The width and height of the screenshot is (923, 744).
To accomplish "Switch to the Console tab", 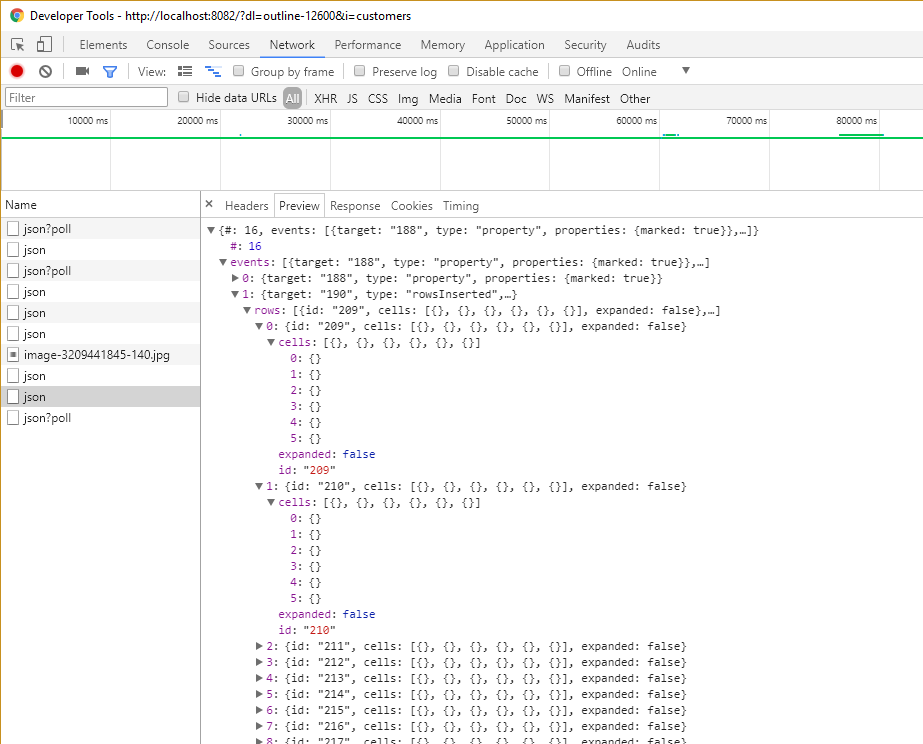I will point(168,45).
